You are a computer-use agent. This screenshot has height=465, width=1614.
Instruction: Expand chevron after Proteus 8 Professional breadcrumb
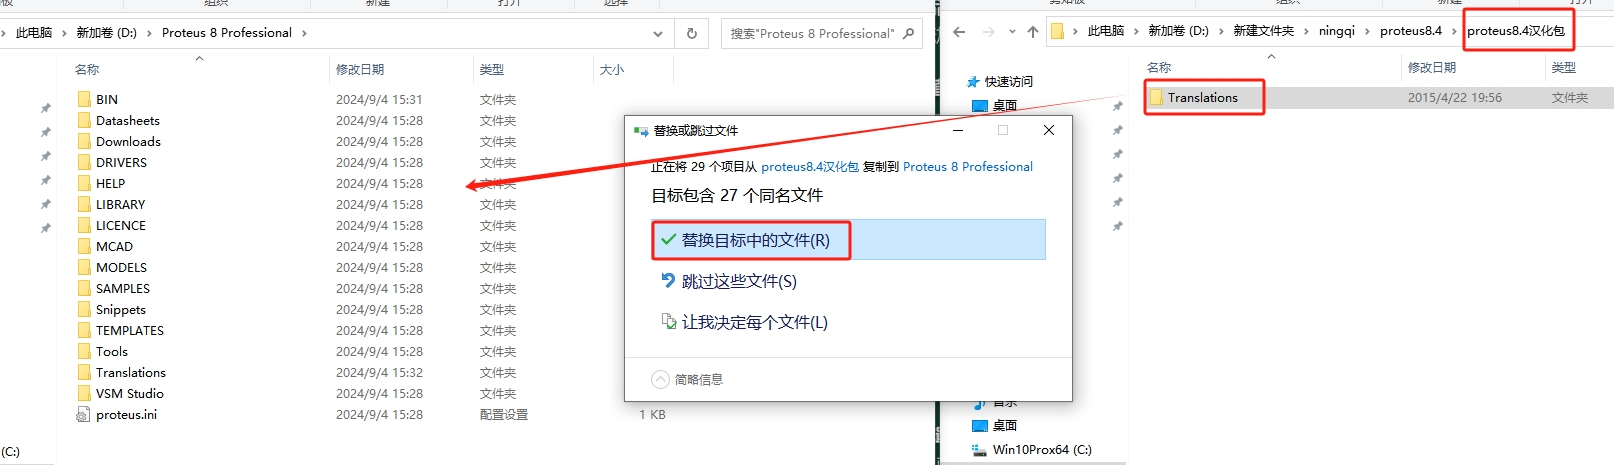pos(304,33)
